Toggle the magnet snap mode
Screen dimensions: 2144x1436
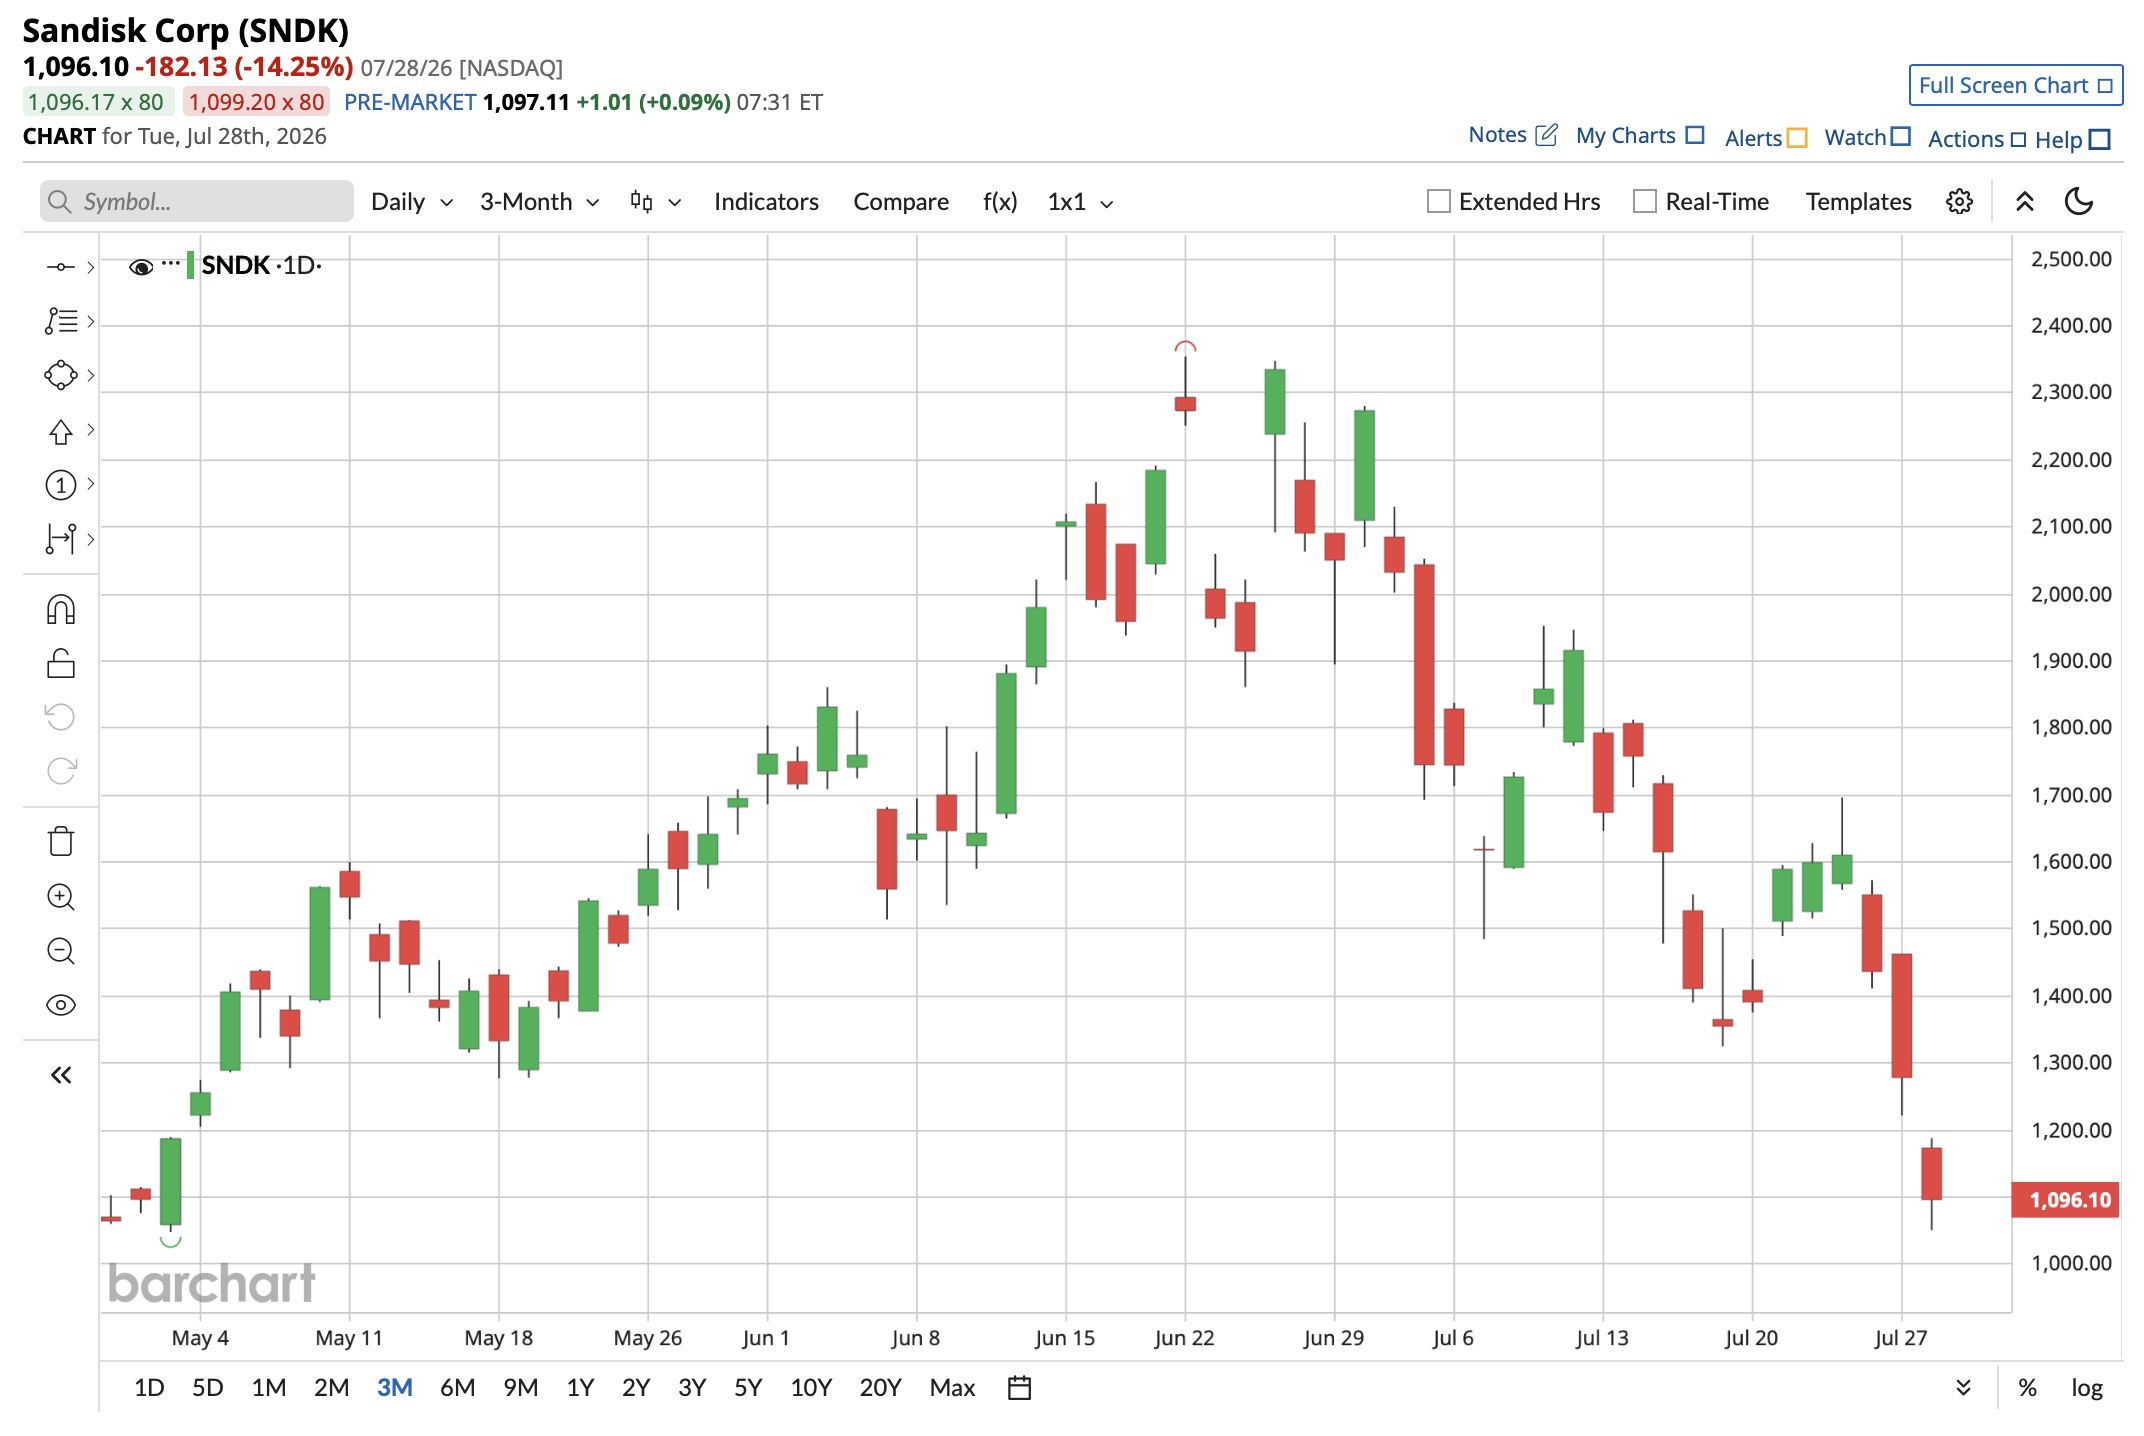pos(61,609)
